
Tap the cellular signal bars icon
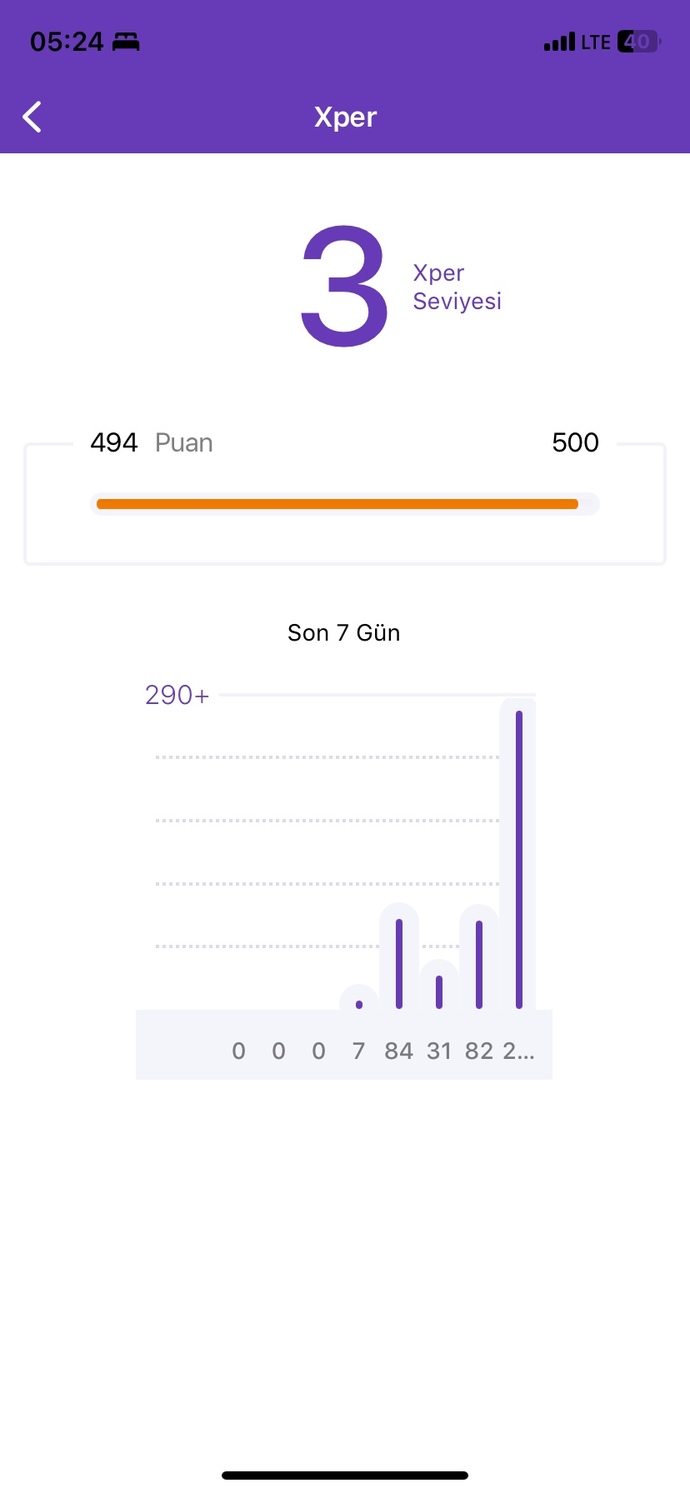(559, 42)
